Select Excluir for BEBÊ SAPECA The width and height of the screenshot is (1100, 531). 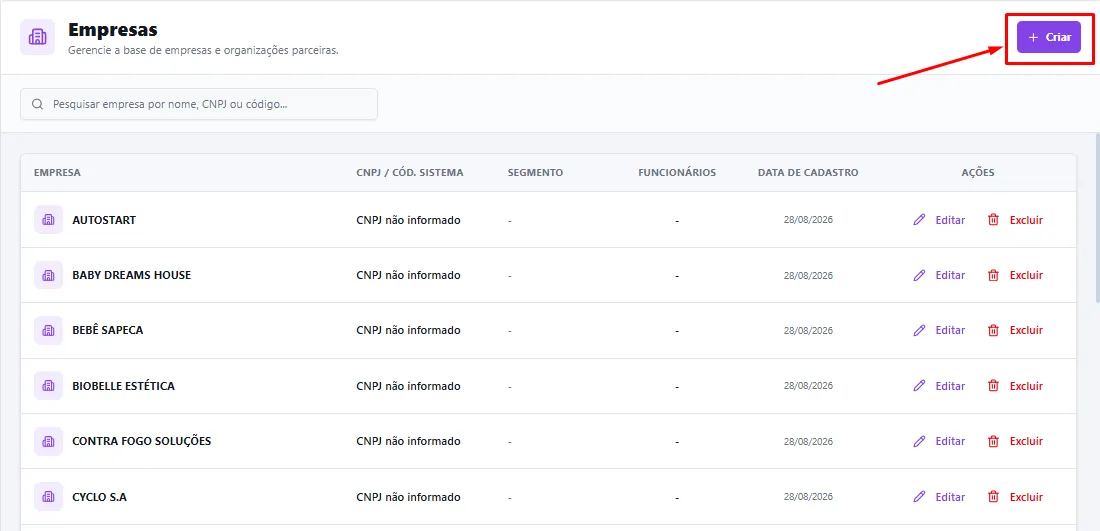[1026, 330]
